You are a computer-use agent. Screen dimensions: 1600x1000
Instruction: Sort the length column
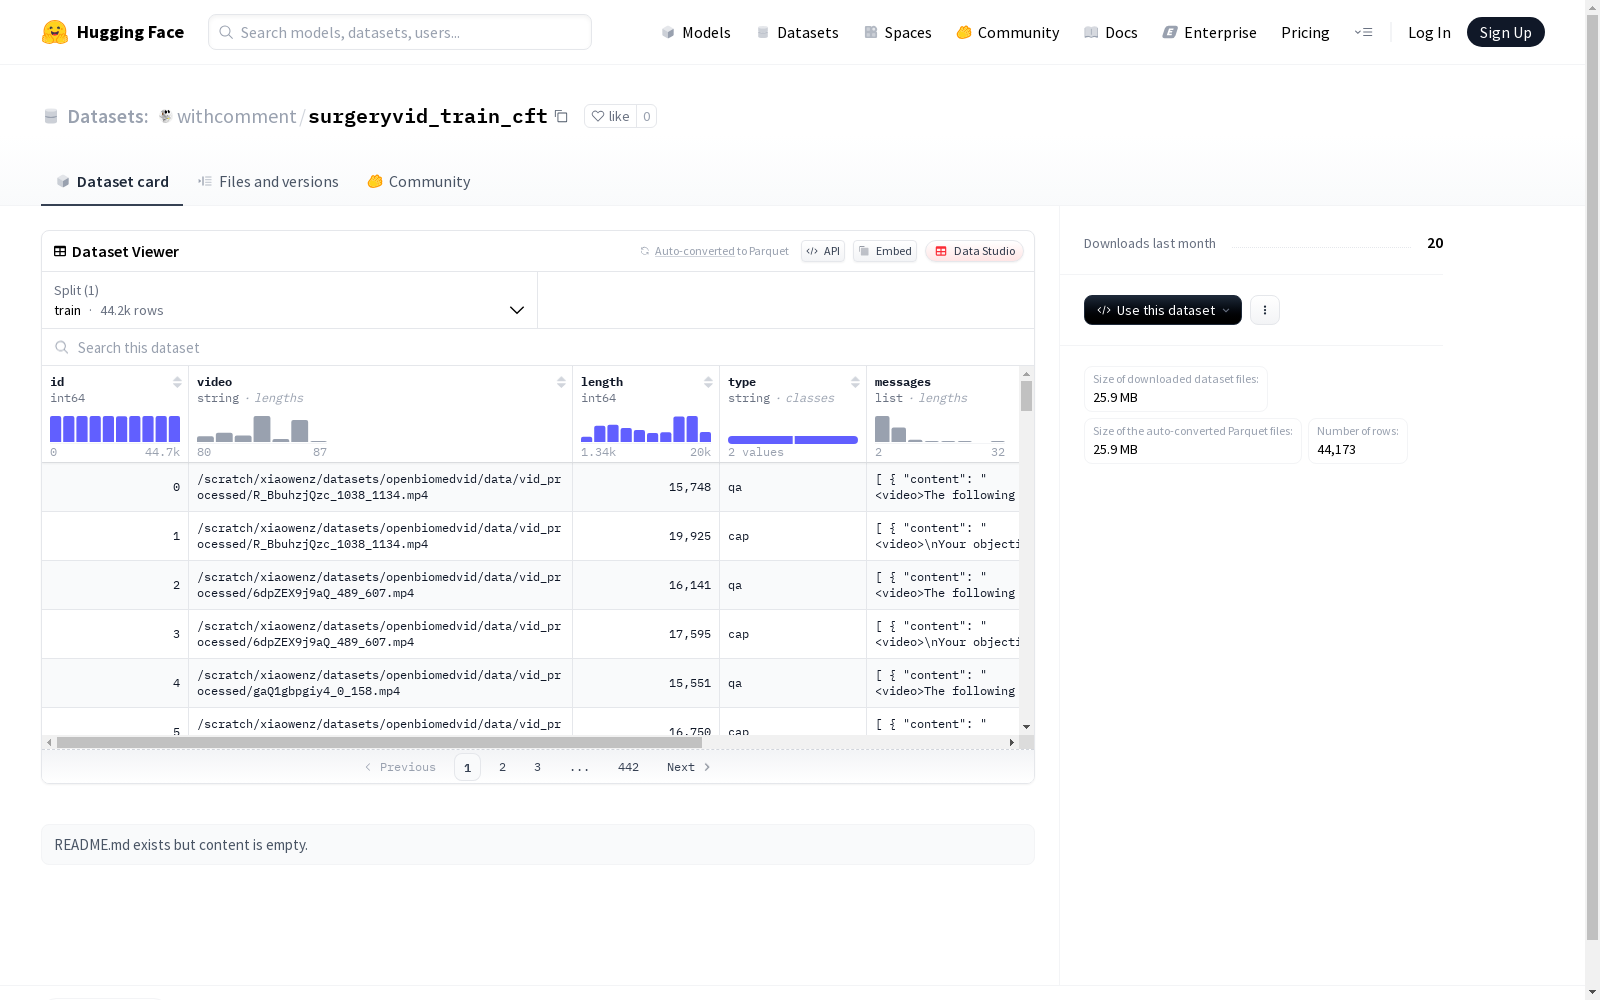click(x=708, y=382)
